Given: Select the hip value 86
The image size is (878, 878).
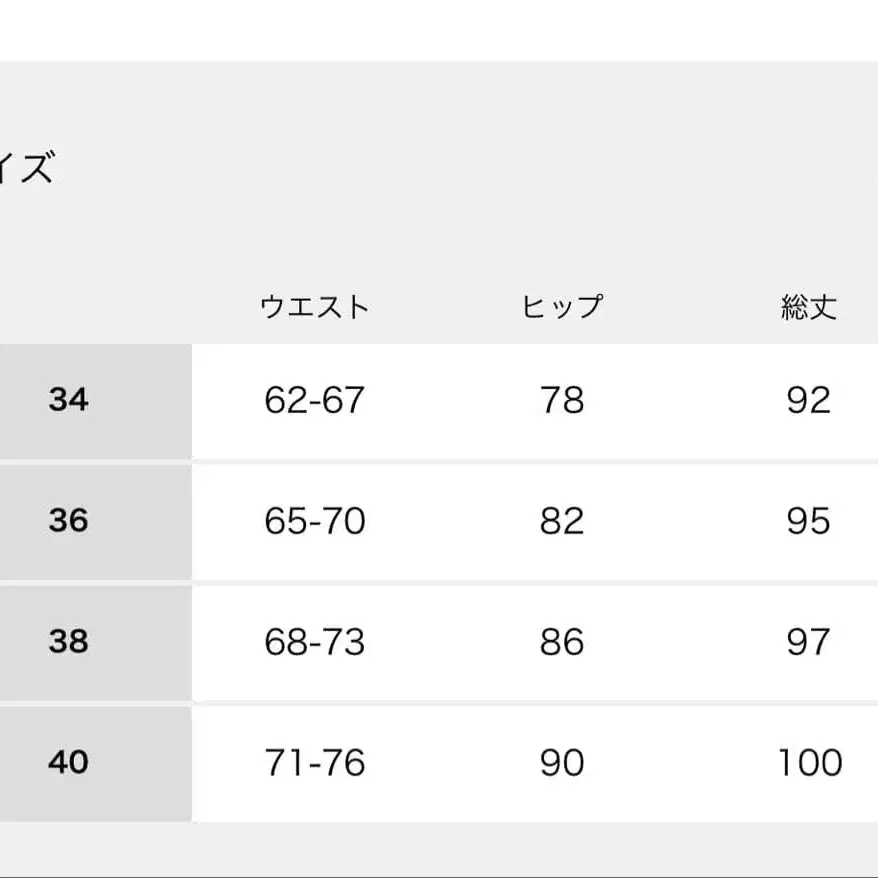Looking at the screenshot, I should pos(561,643).
